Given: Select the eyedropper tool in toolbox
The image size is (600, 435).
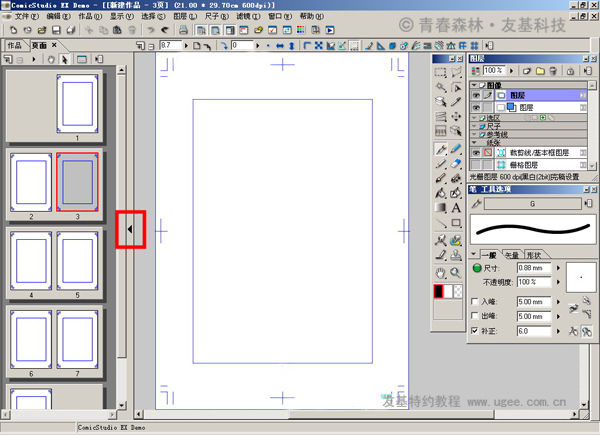Looking at the screenshot, I should coord(455,102).
